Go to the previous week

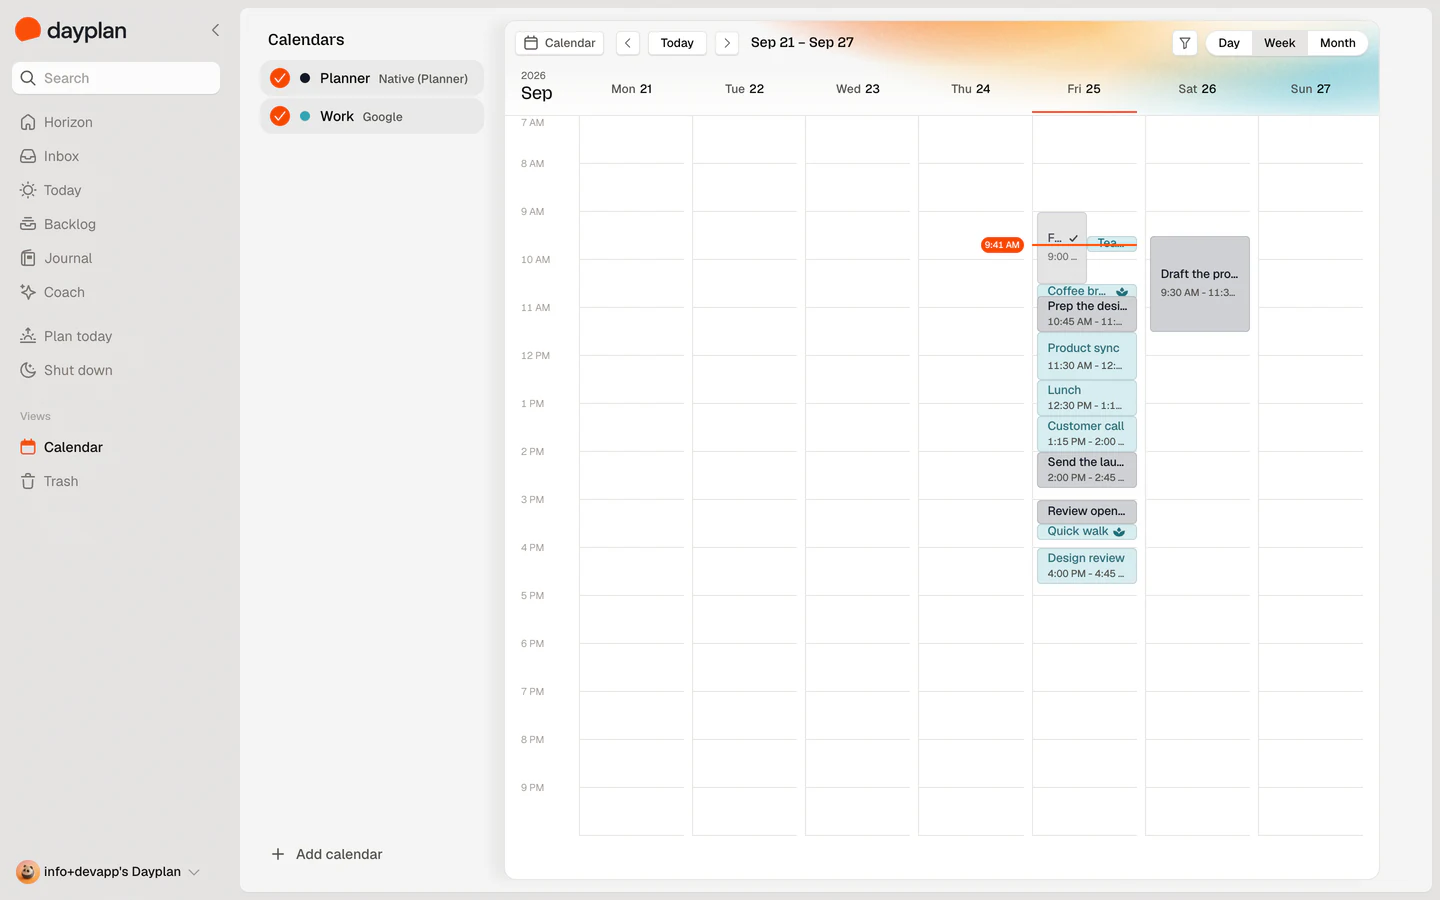(628, 43)
